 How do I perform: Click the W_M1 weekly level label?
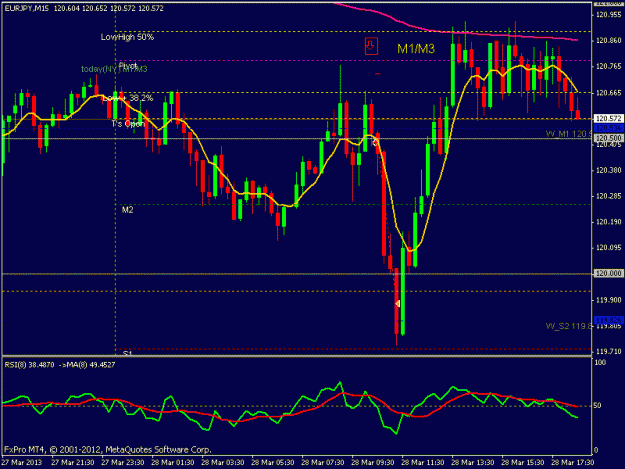[x=568, y=134]
